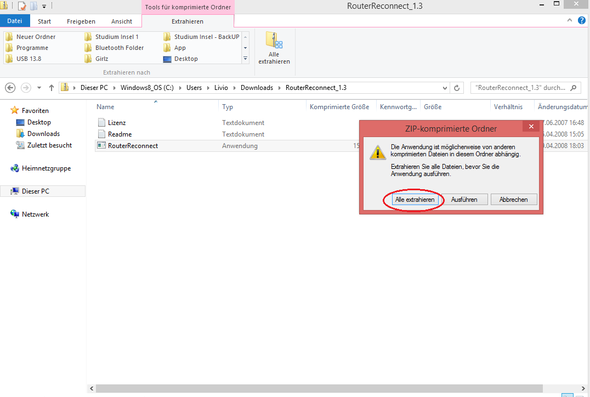The image size is (590, 397).
Task: Open the Extrahieren ribbon tab
Action: coord(187,21)
